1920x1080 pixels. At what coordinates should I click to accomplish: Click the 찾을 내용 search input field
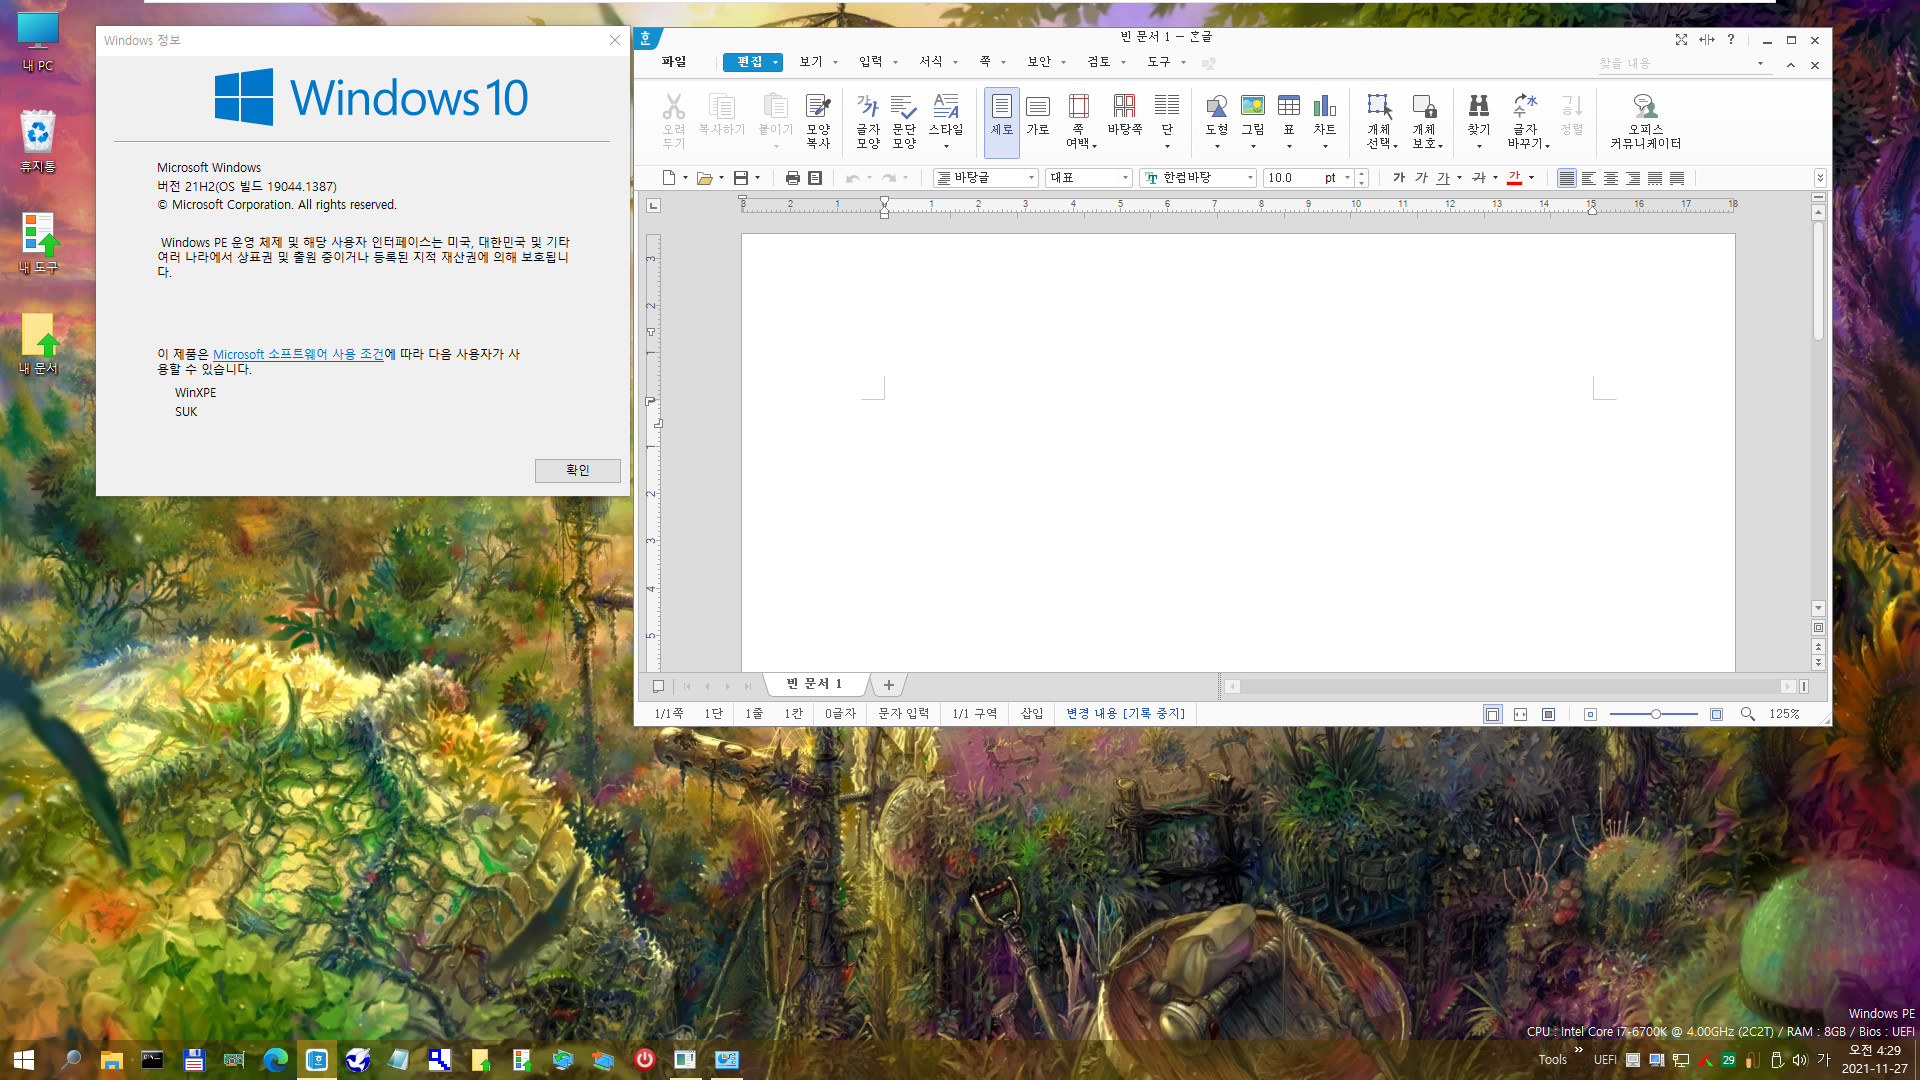click(1674, 64)
